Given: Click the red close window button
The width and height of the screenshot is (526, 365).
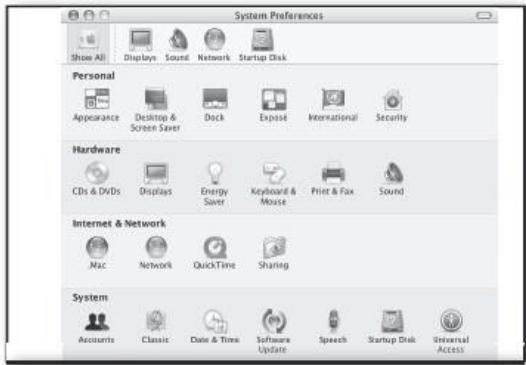Looking at the screenshot, I should coord(73,15).
